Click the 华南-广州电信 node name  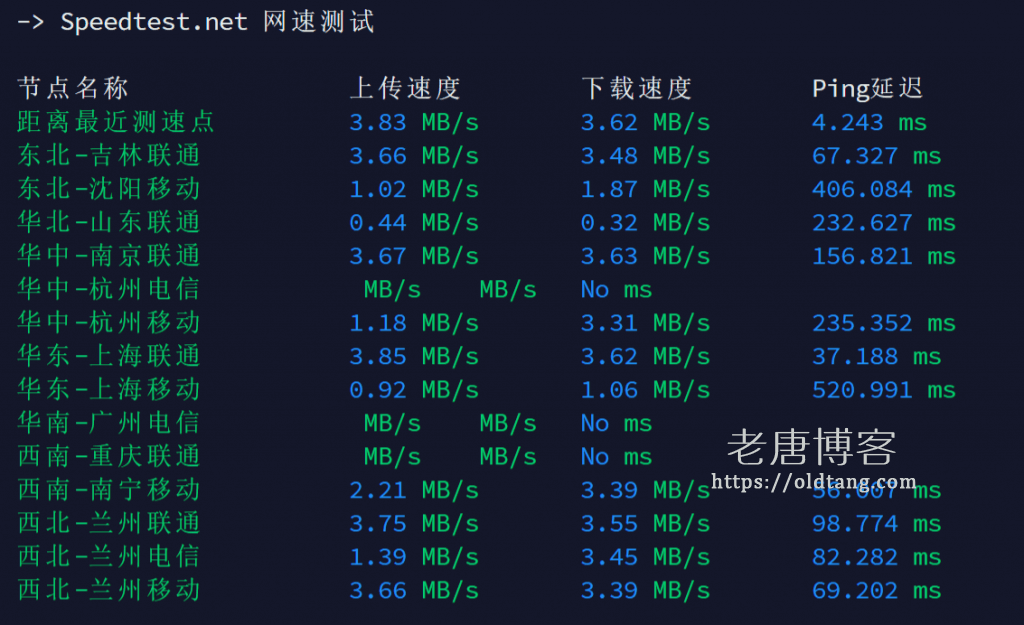click(109, 423)
